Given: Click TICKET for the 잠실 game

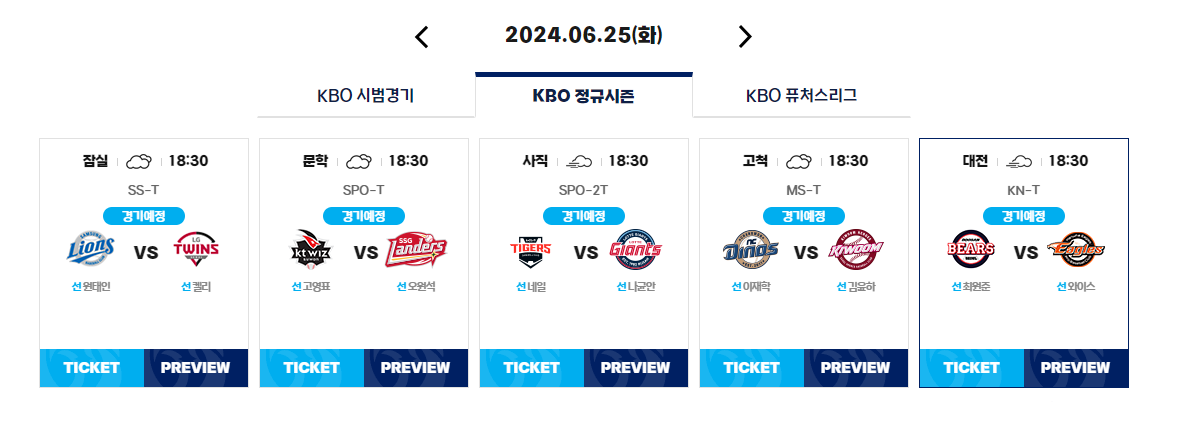Looking at the screenshot, I should click(92, 368).
